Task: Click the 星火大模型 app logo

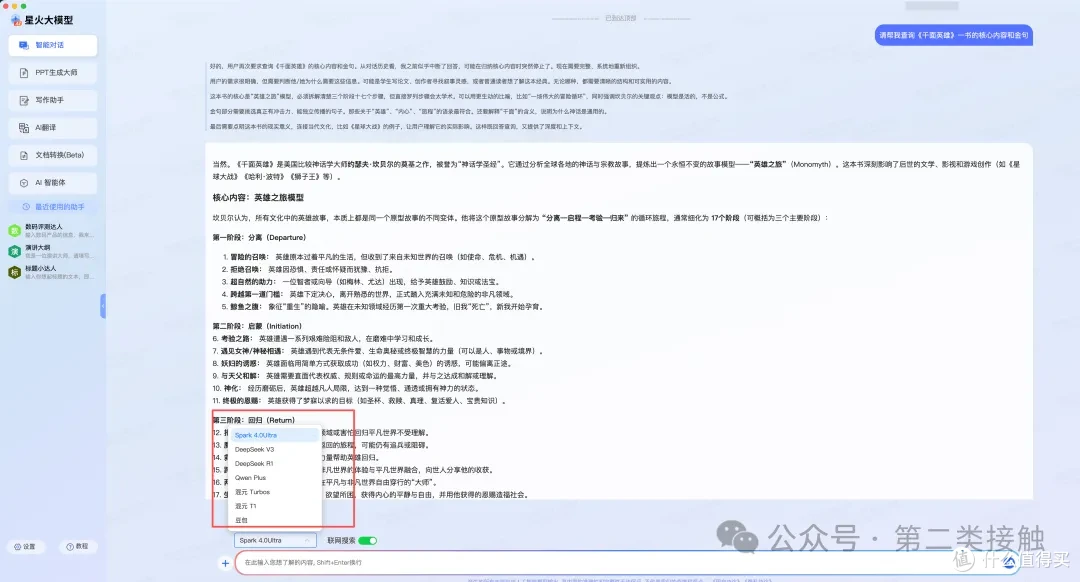Action: click(42, 20)
